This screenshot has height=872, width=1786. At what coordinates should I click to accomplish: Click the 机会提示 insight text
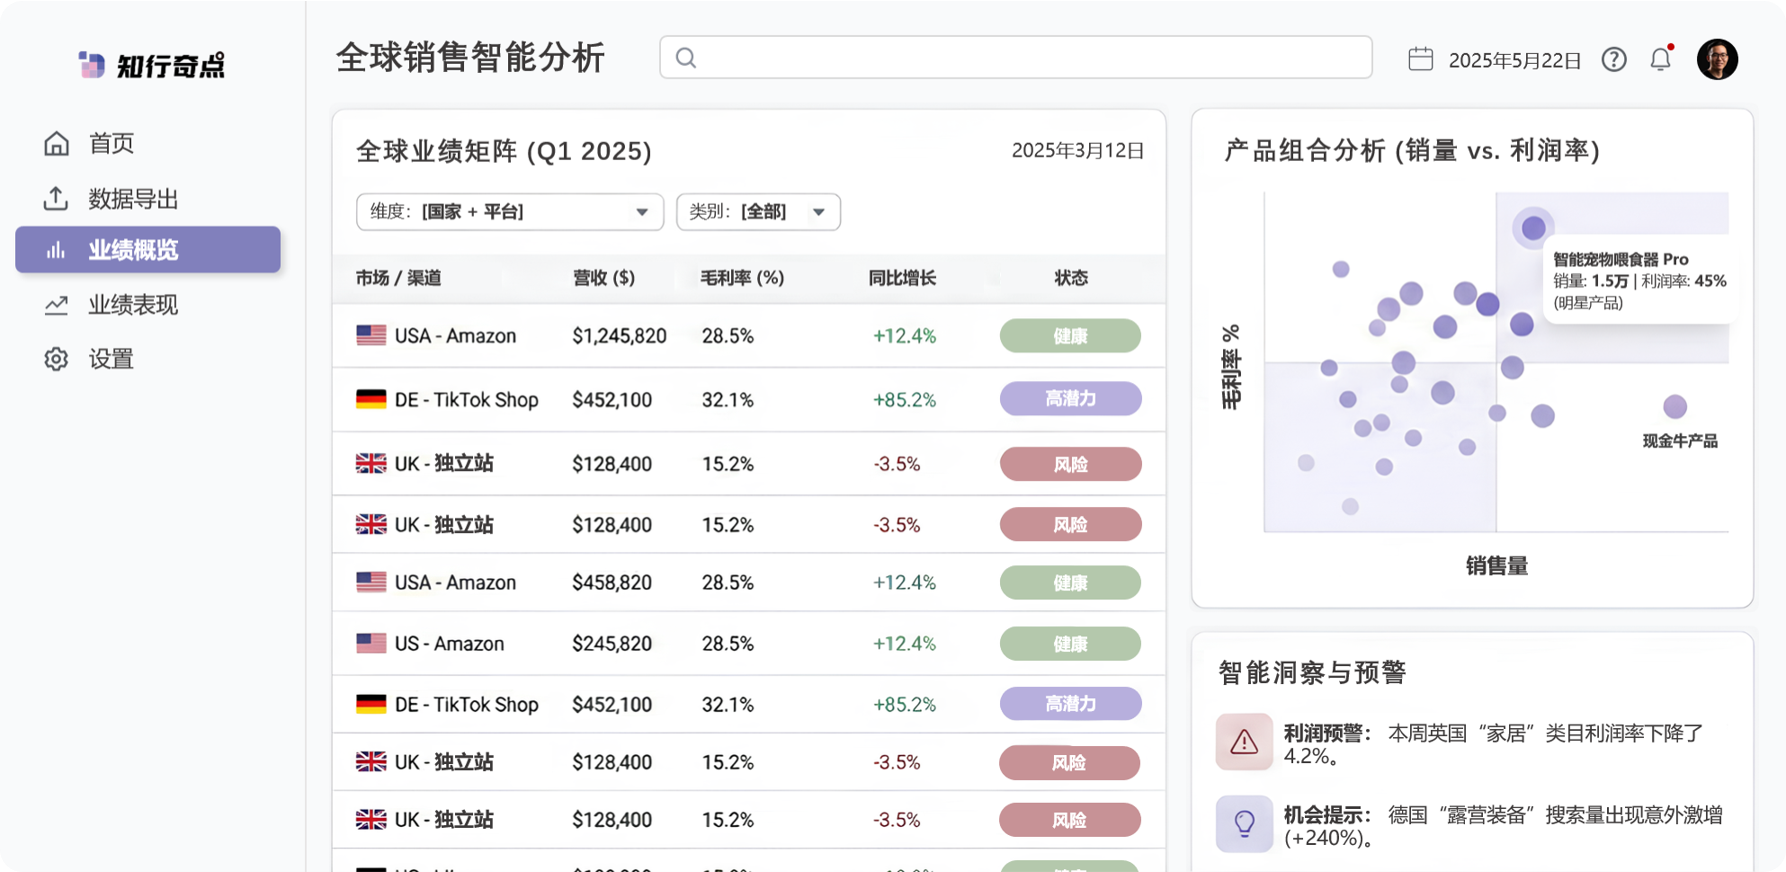click(1503, 826)
